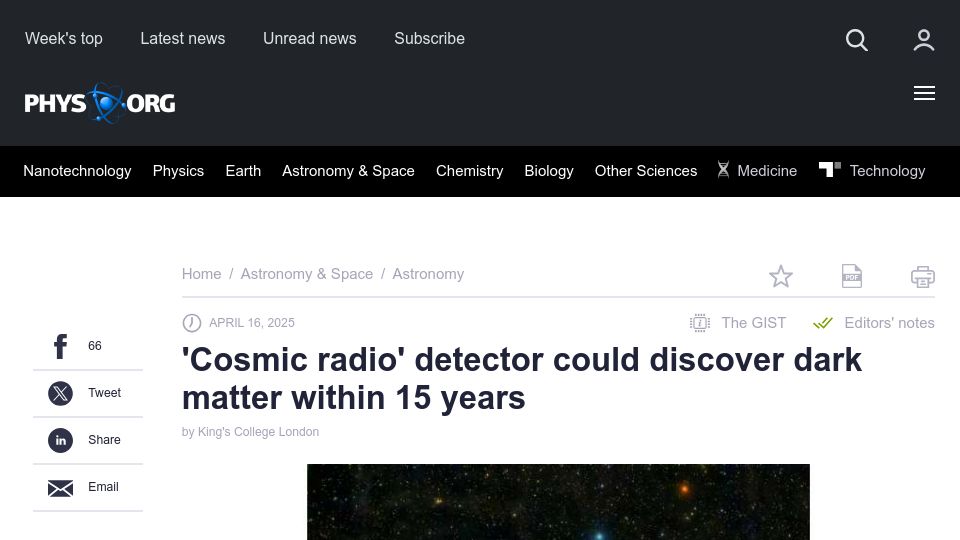Click The GIST info icon
The height and width of the screenshot is (540, 960).
tap(700, 323)
